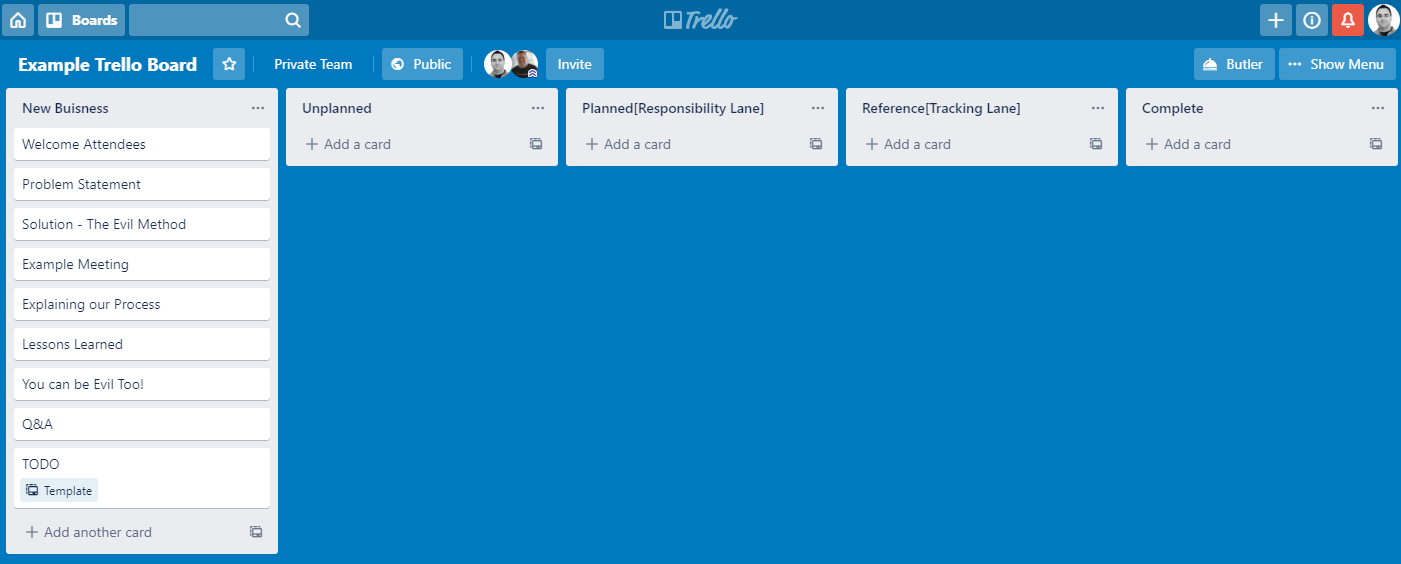
Task: Click the template icon in Complete list
Action: (x=1376, y=144)
